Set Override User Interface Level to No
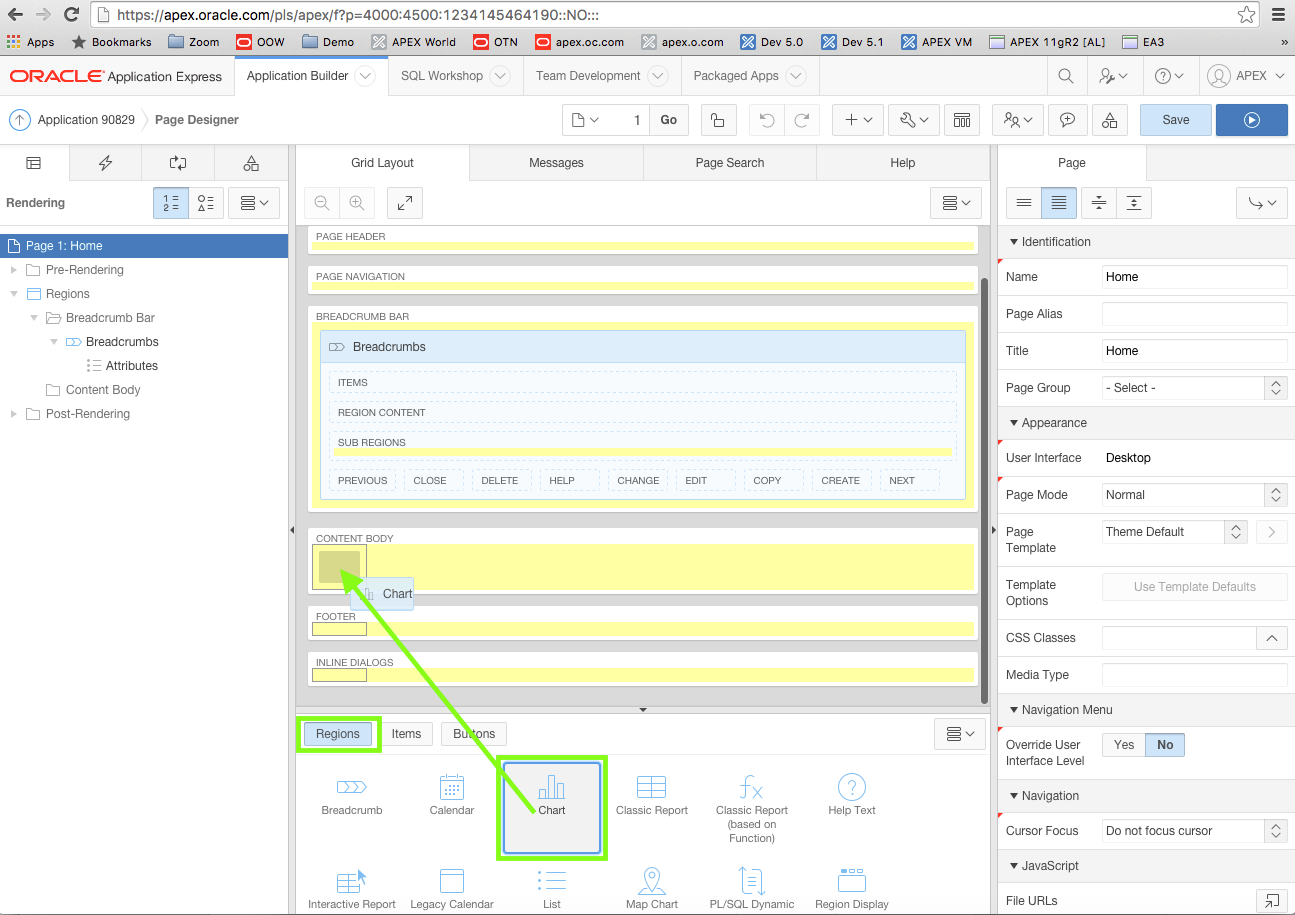1295x915 pixels. 1165,745
